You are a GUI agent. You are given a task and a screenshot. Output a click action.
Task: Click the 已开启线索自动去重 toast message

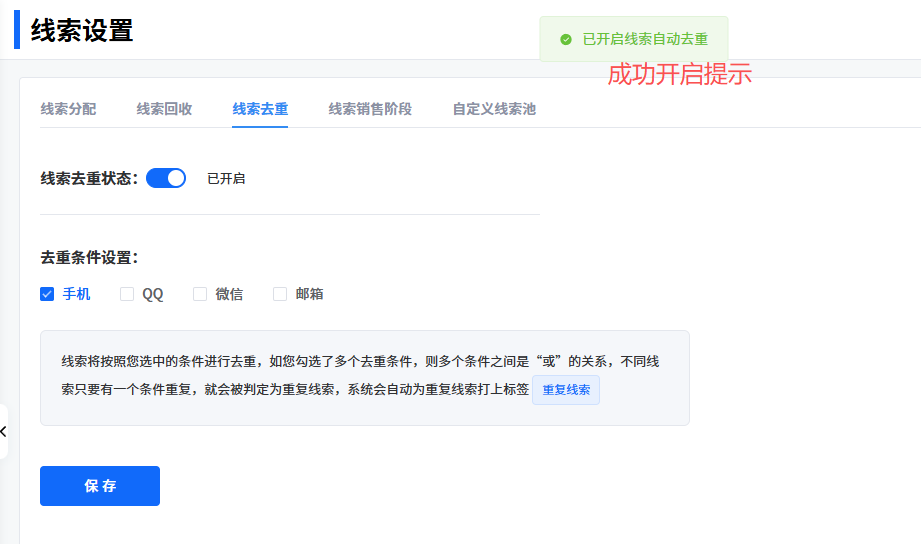645,39
